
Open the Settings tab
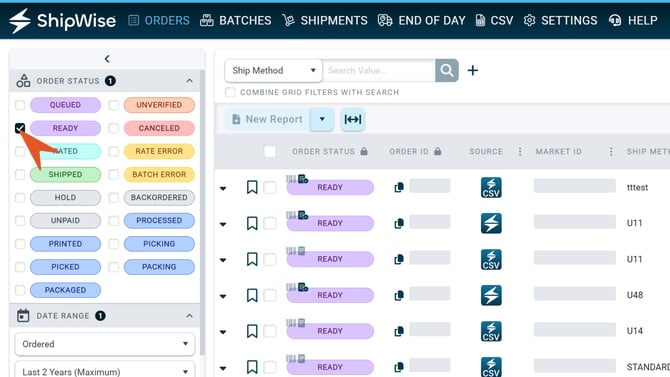click(561, 21)
